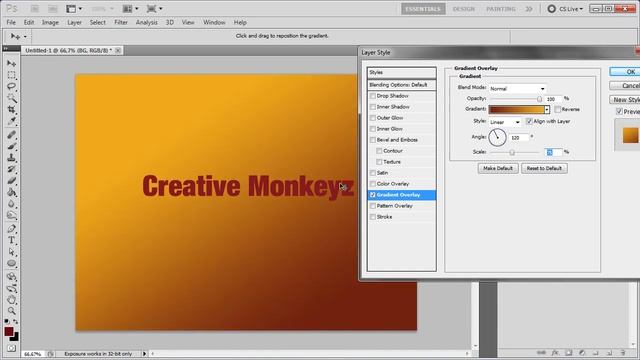This screenshot has width=640, height=360.
Task: Enable the Inner Glow checkbox
Action: pos(373,129)
